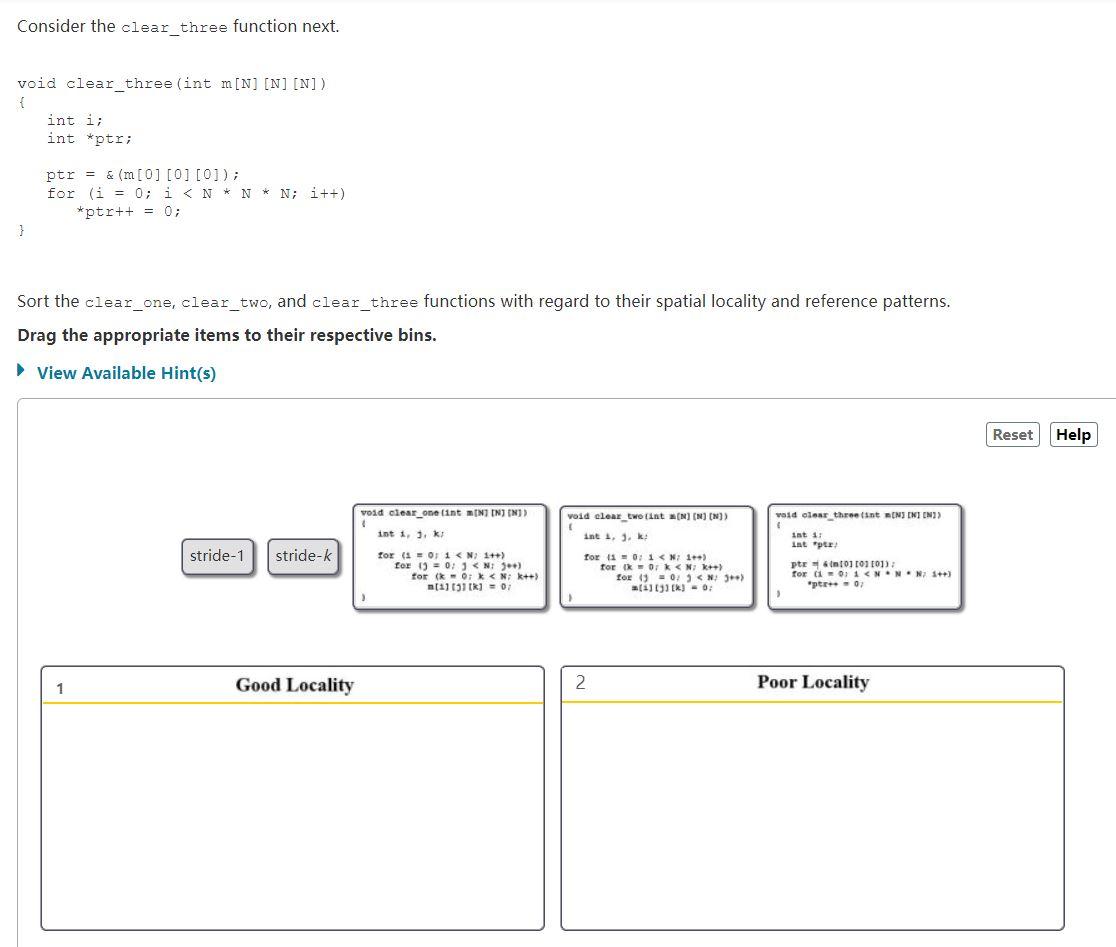
Task: Click the for loop line in code listing
Action: click(196, 194)
